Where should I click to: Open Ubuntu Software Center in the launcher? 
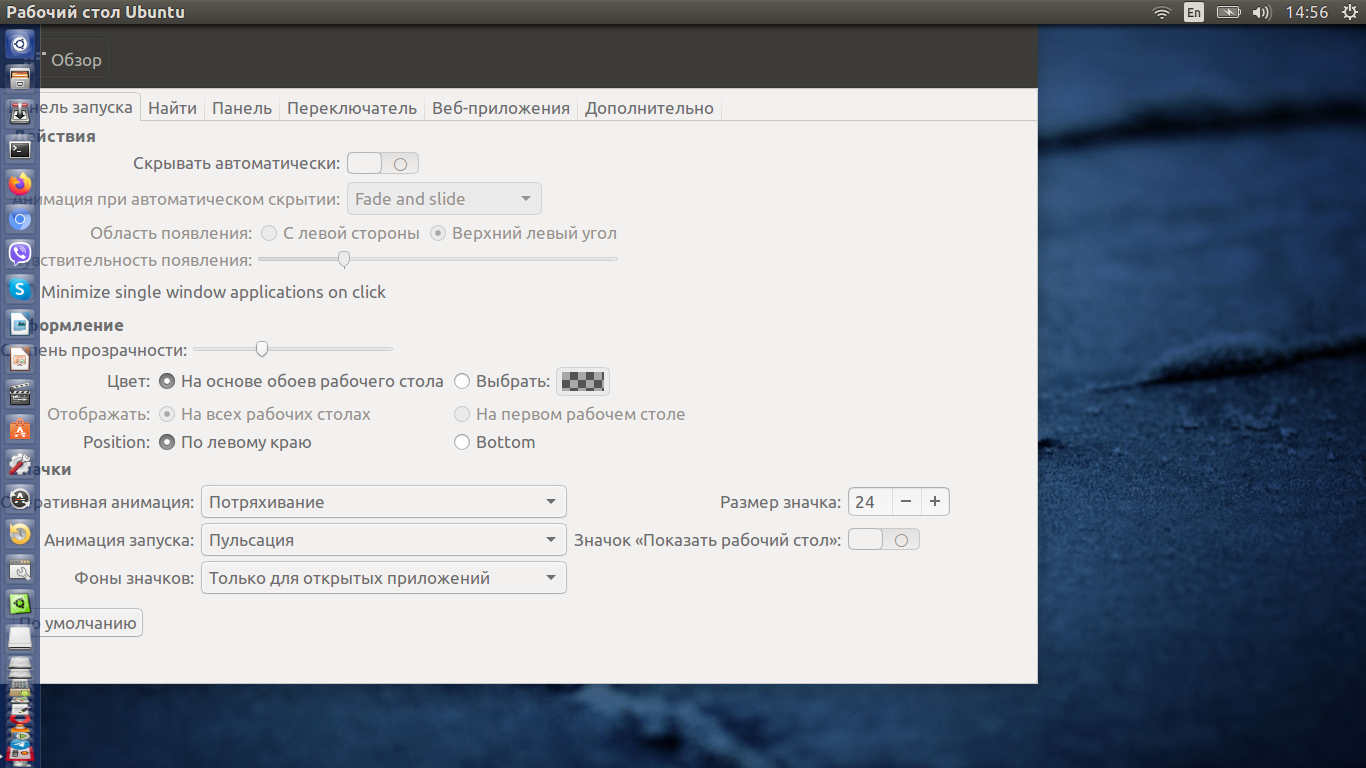pyautogui.click(x=20, y=430)
